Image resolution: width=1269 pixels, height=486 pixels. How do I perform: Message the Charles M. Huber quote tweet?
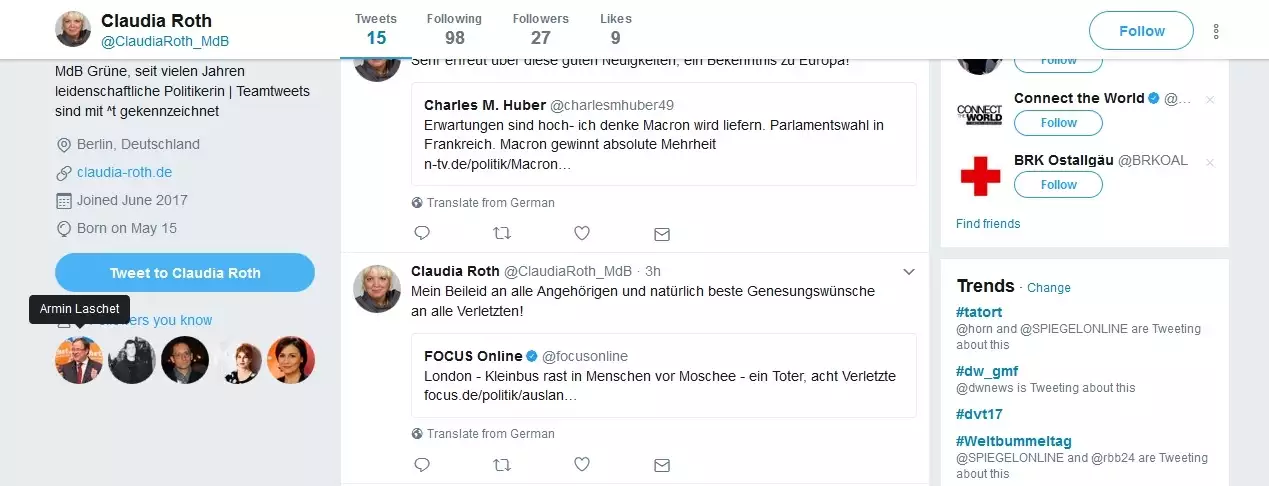pos(661,234)
